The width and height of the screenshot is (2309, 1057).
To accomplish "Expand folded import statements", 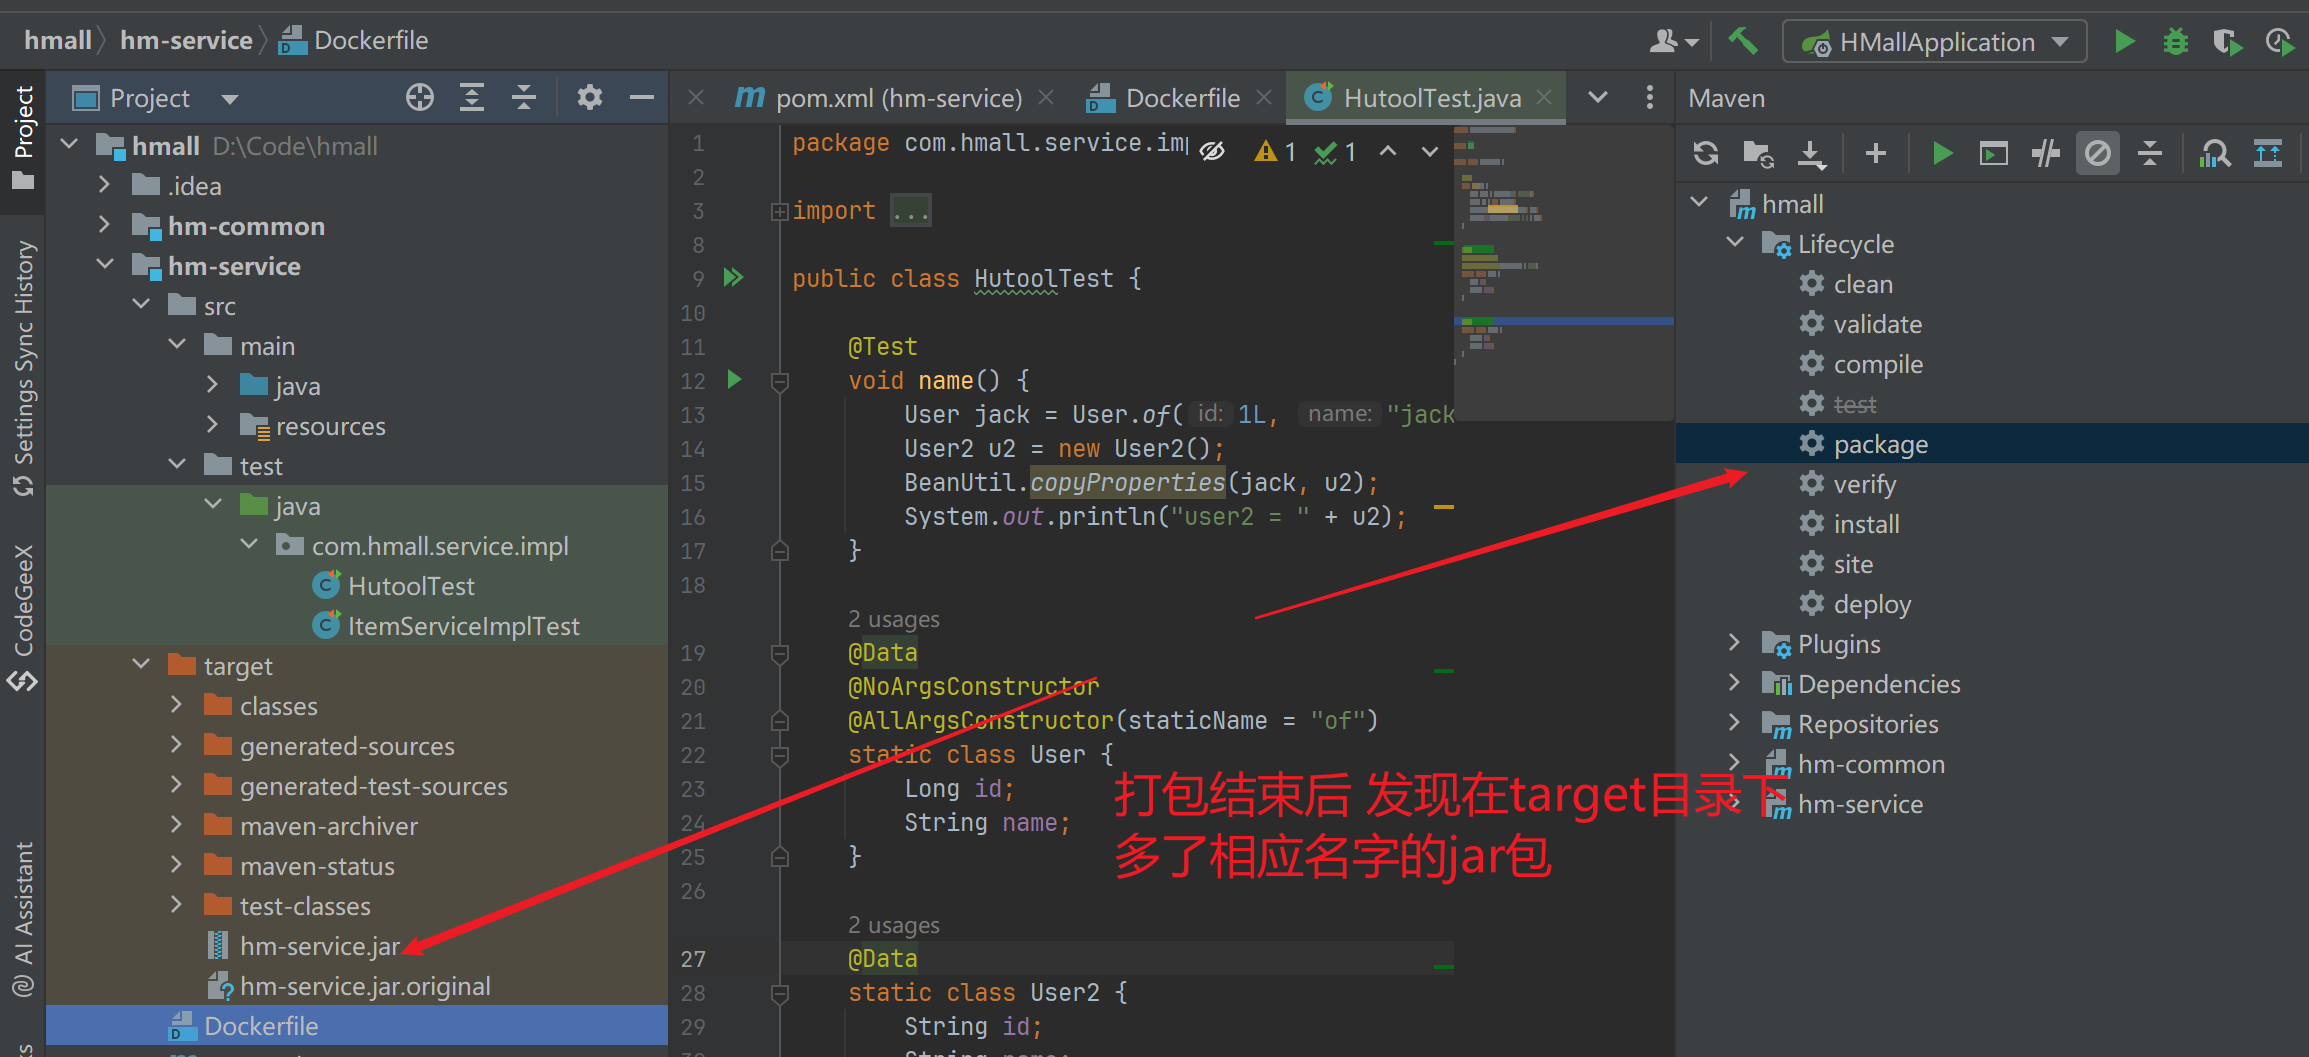I will (779, 211).
